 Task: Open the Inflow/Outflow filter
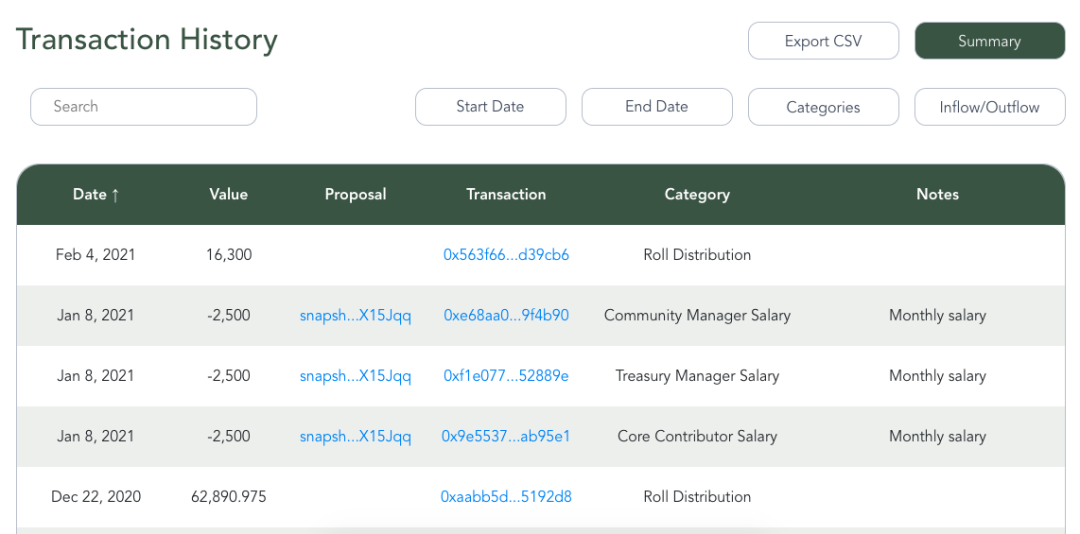point(989,107)
